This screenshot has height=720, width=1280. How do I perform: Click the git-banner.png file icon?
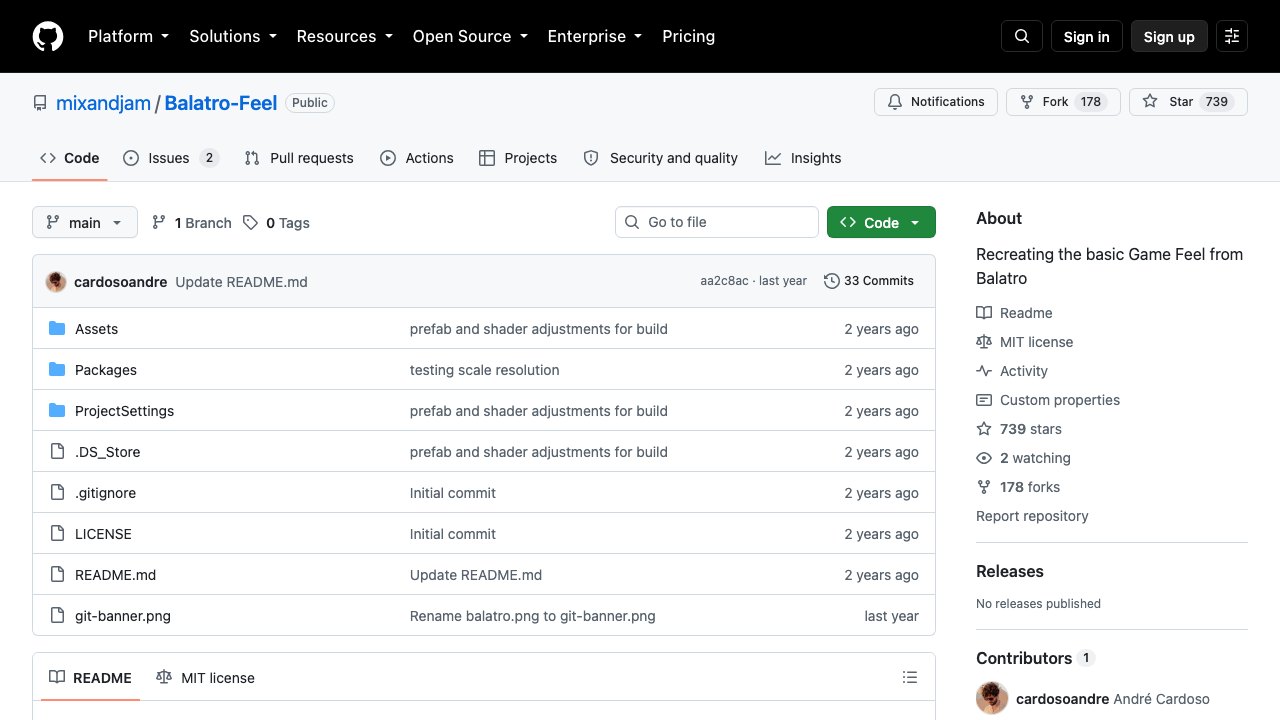pyautogui.click(x=57, y=616)
